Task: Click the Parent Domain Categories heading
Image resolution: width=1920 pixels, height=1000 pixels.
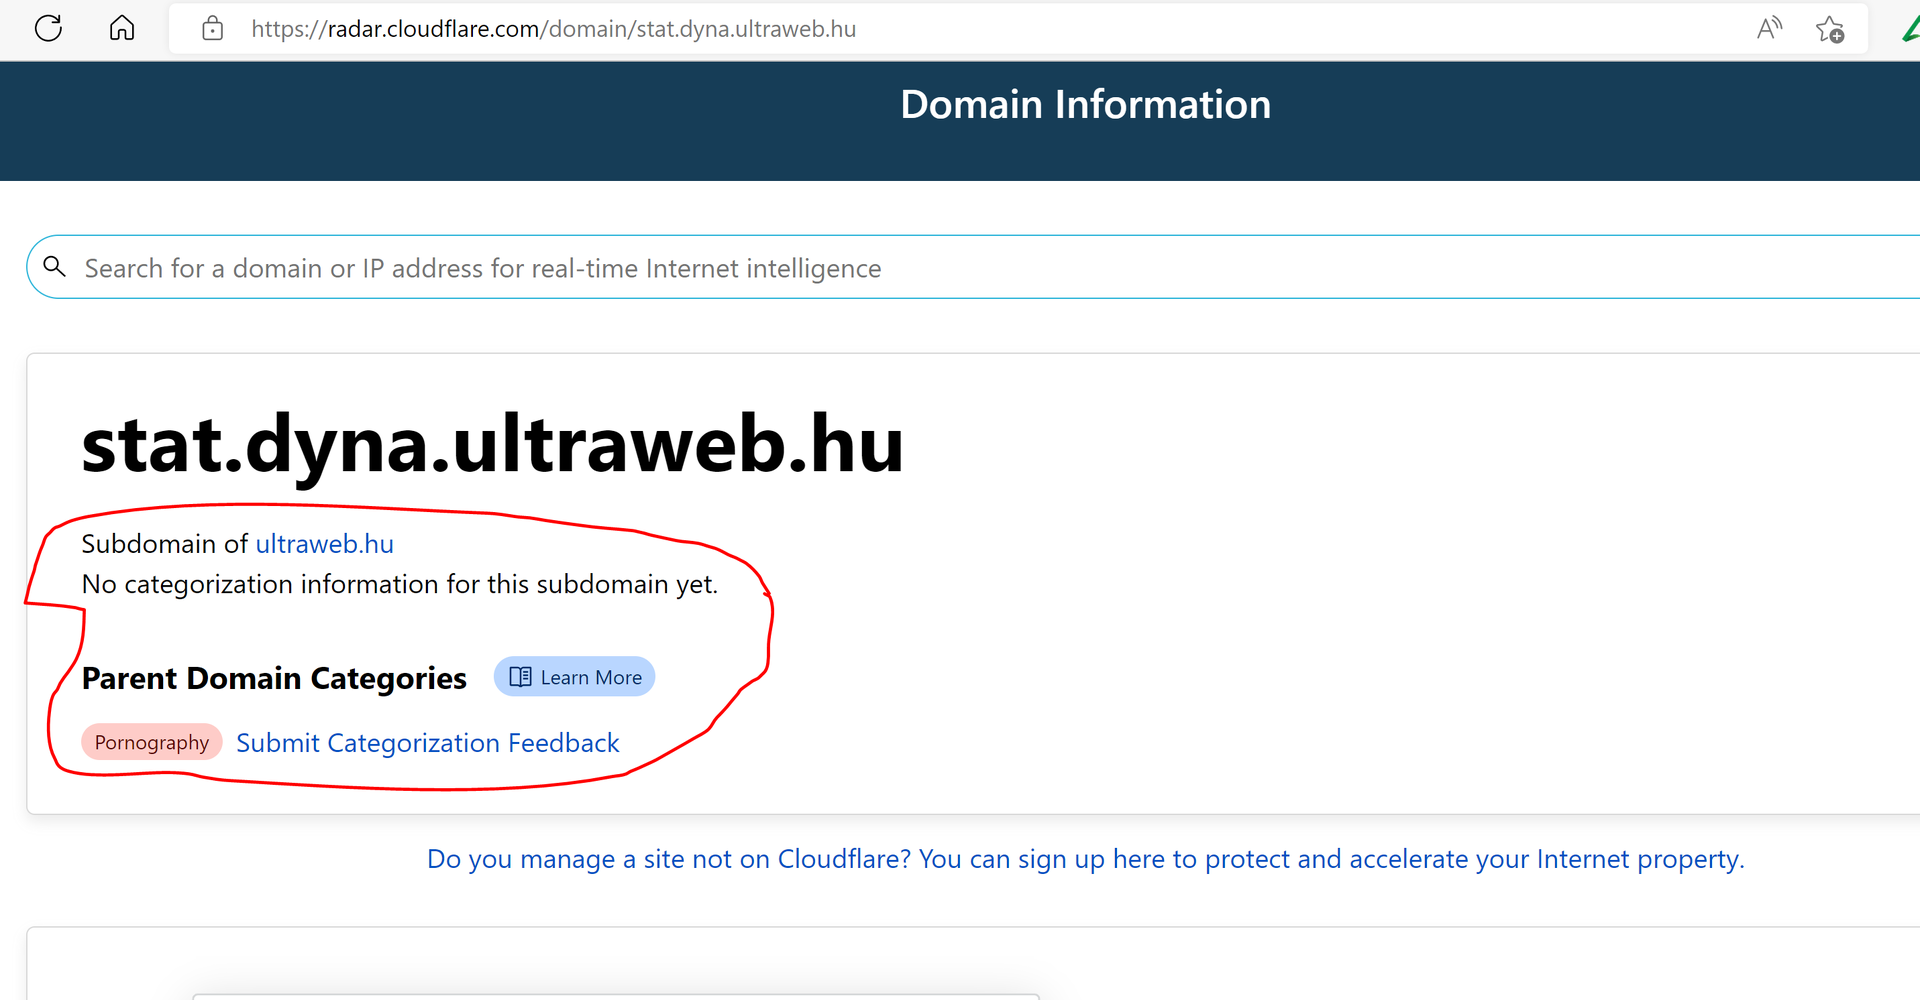Action: point(274,679)
